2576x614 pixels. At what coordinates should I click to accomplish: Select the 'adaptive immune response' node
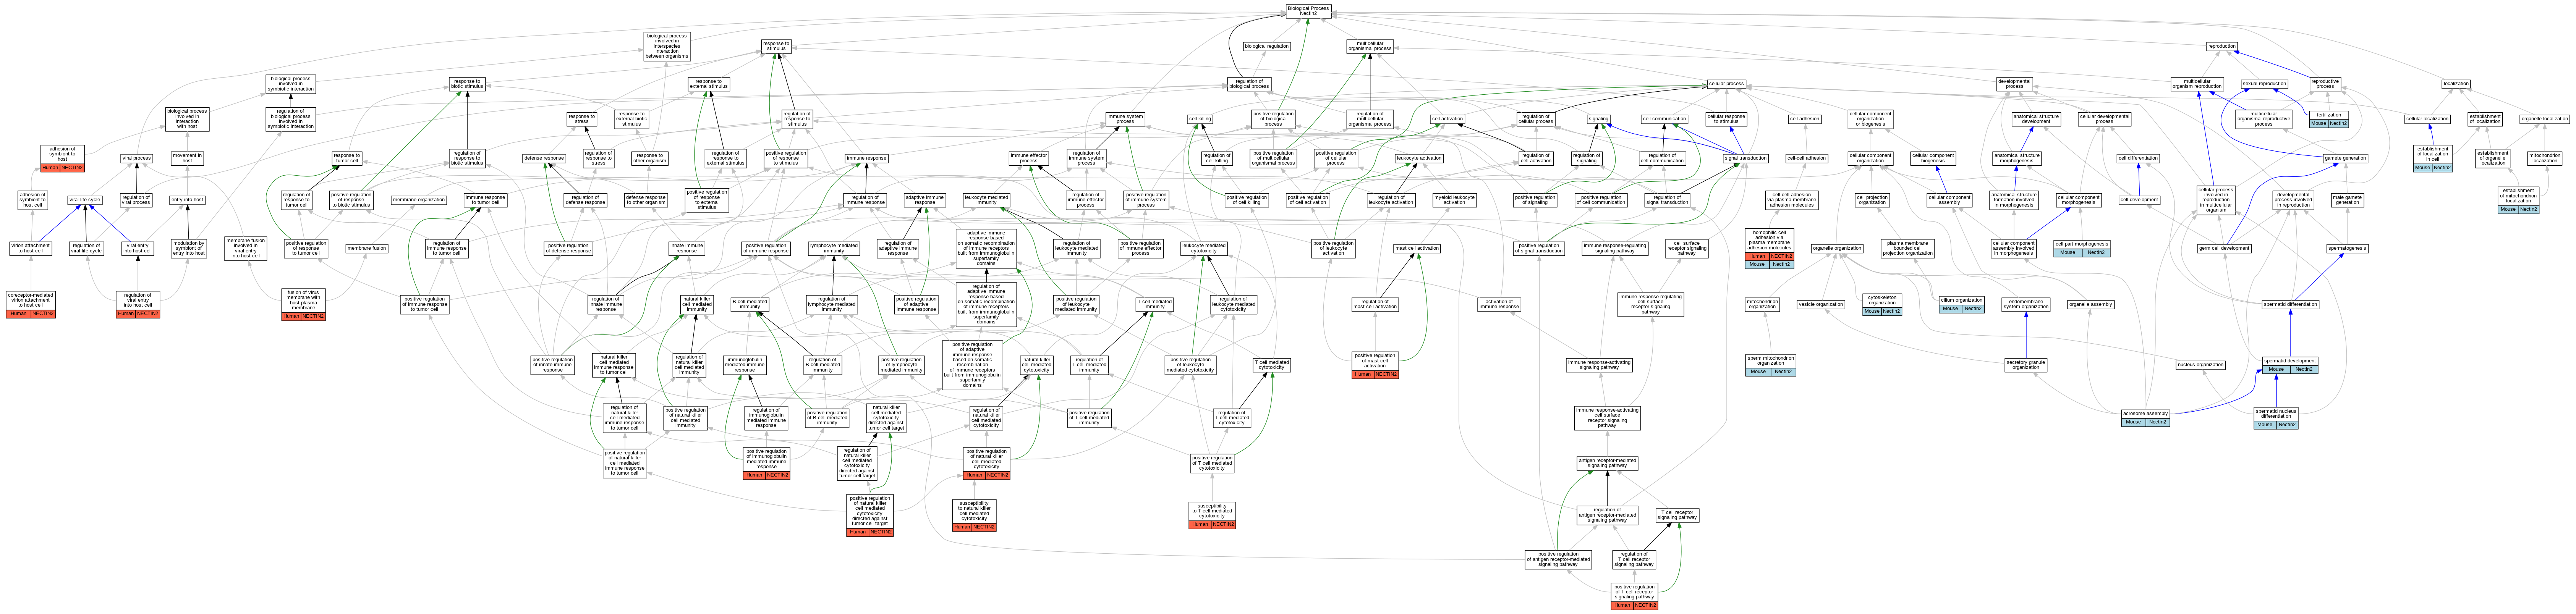925,200
